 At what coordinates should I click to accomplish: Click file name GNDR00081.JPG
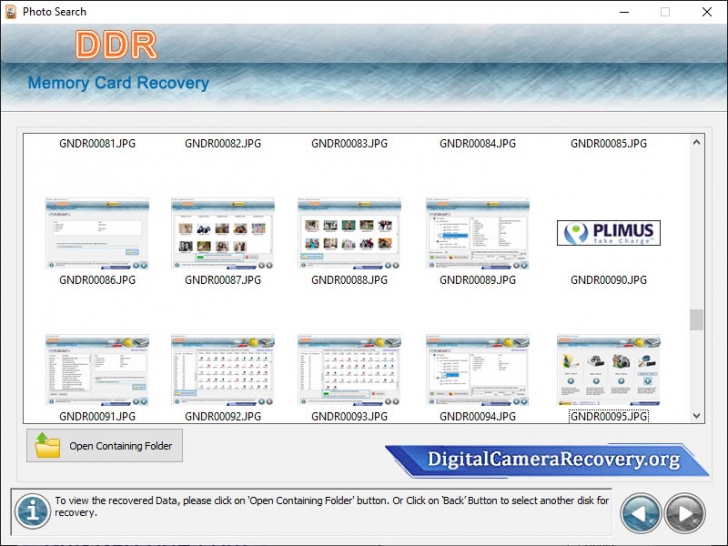click(x=97, y=143)
